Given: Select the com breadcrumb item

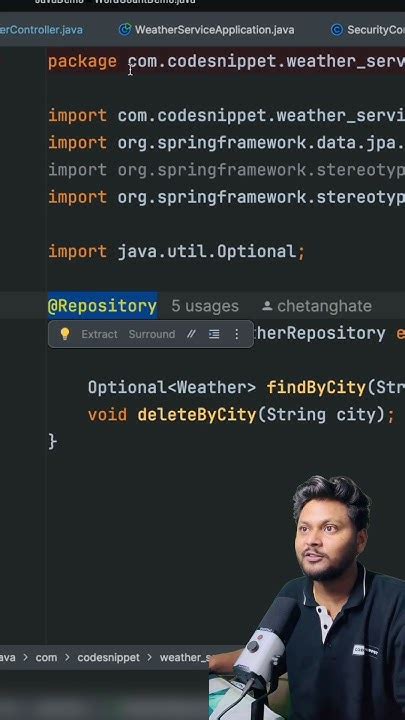Looking at the screenshot, I should coord(46,658).
